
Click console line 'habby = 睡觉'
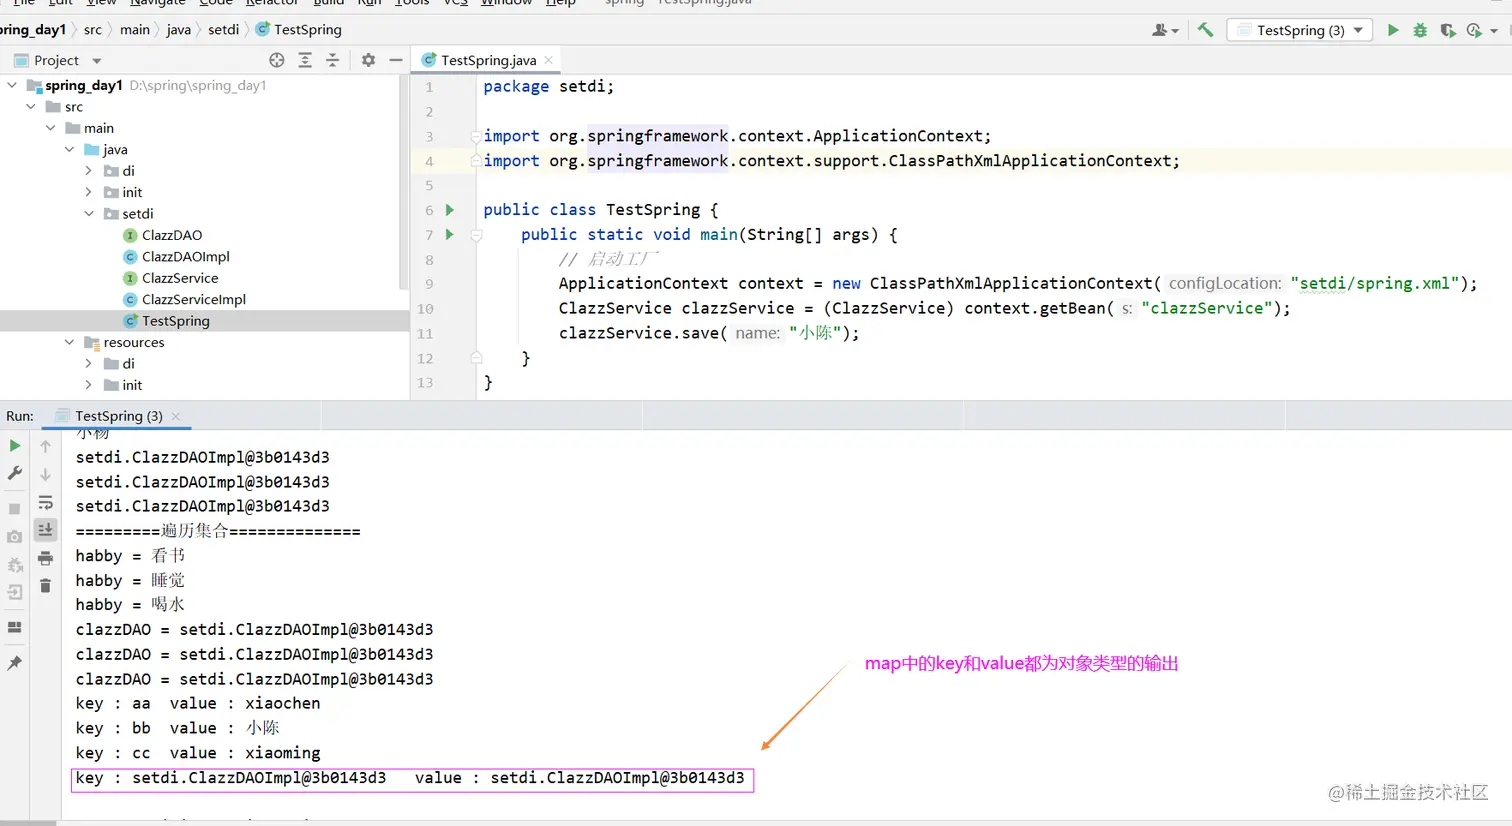click(130, 580)
